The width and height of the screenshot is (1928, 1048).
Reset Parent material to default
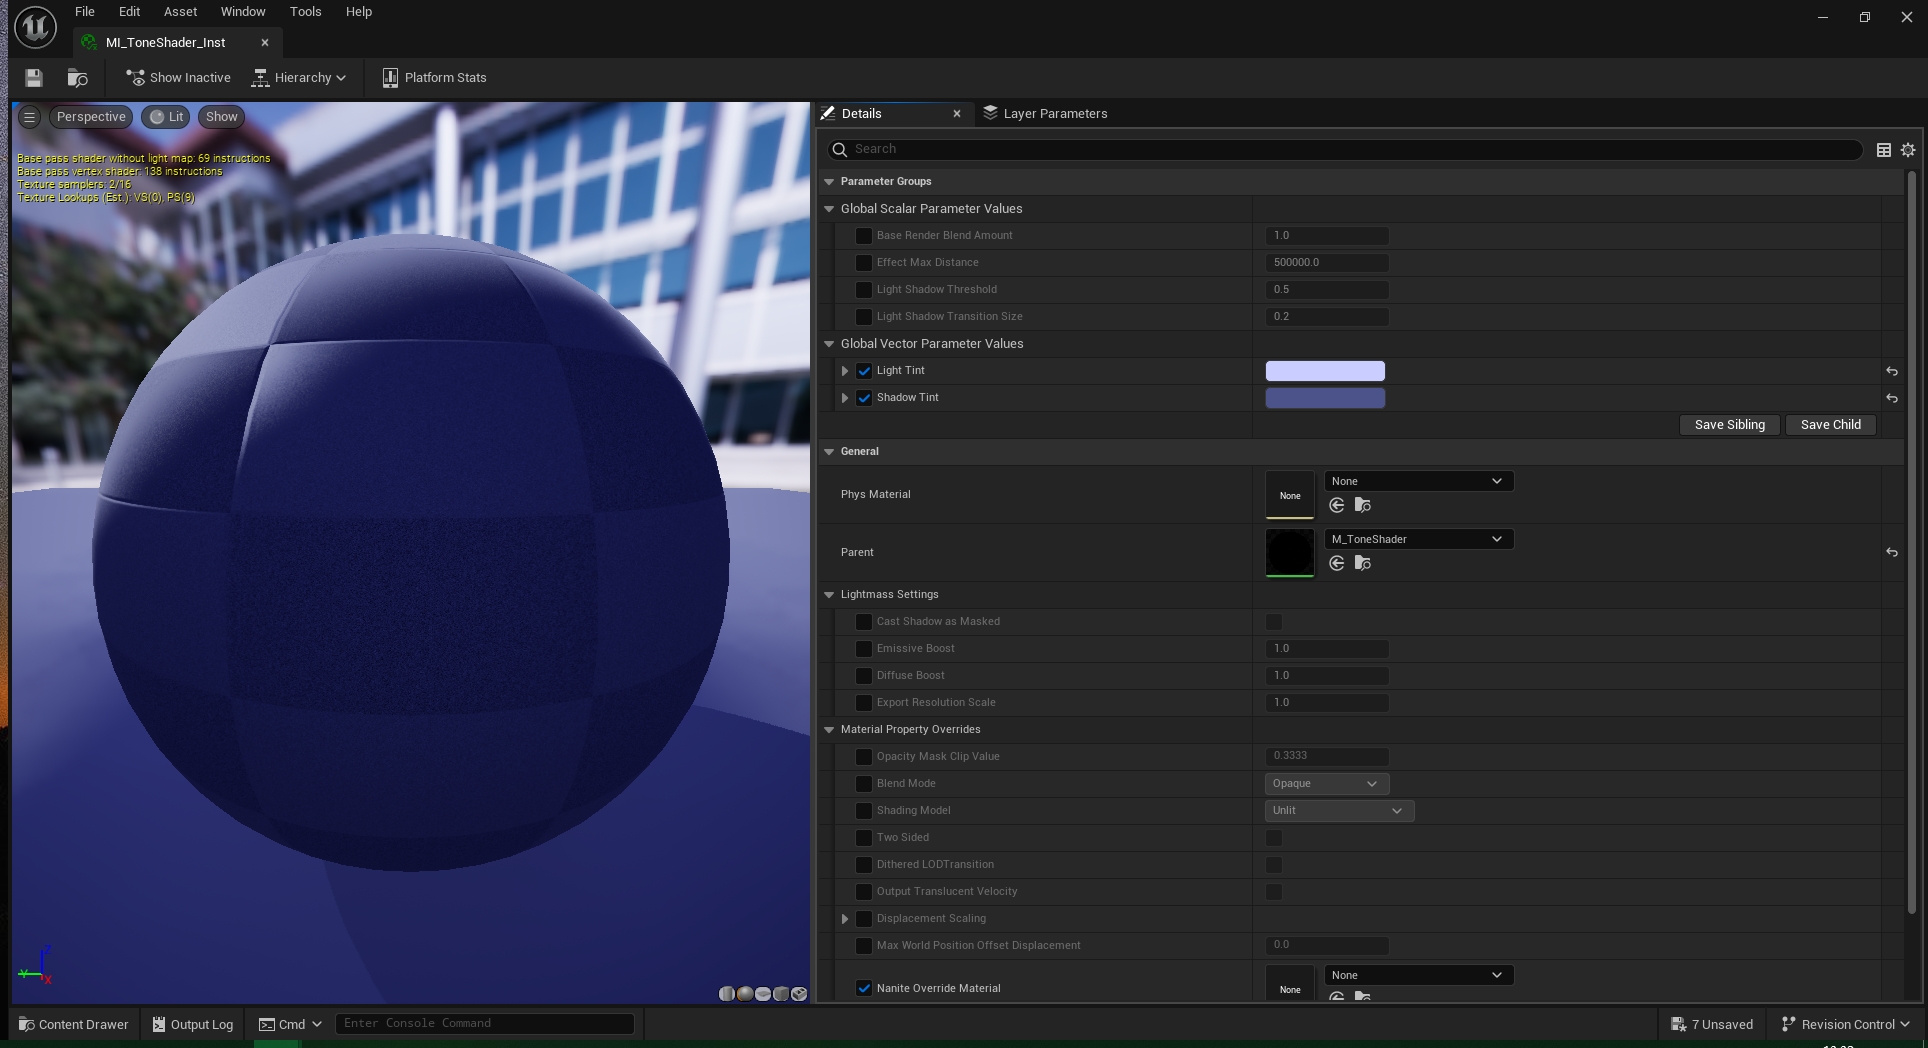click(1891, 552)
